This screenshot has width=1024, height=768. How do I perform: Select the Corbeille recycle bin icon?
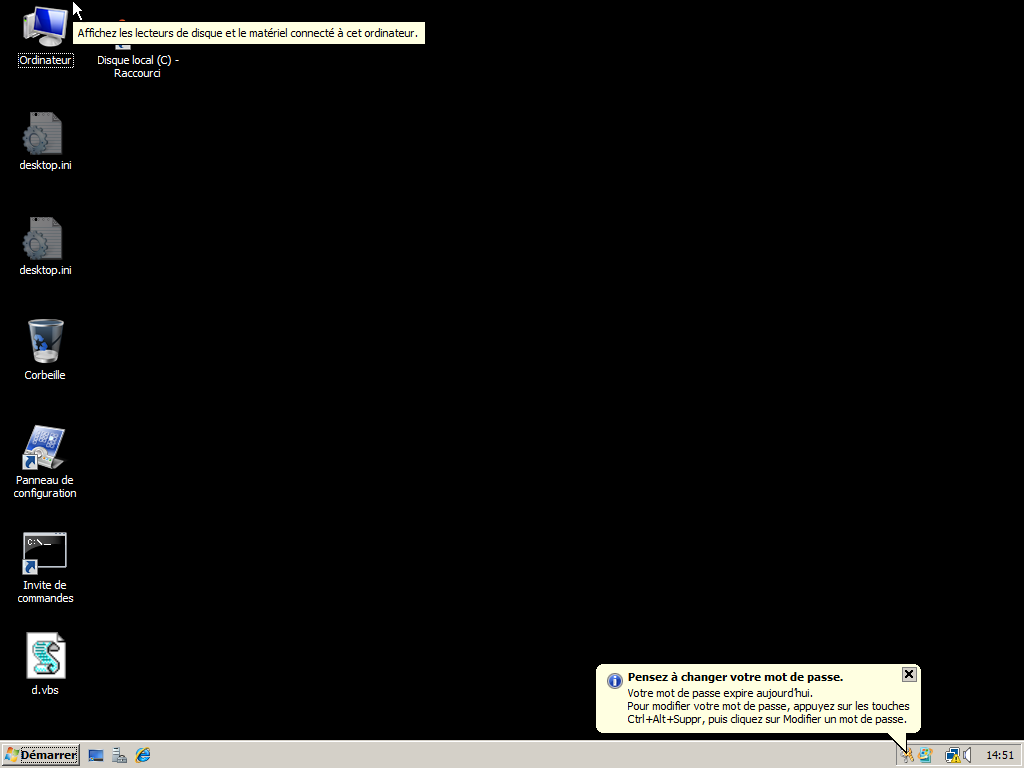(x=45, y=343)
